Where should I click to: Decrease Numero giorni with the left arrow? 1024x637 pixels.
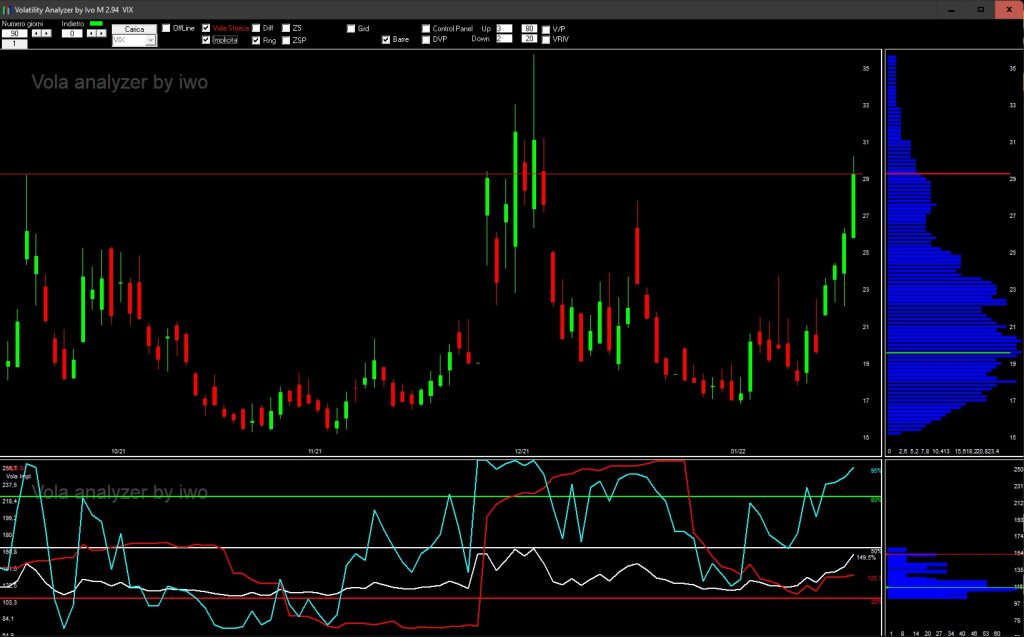[35, 33]
